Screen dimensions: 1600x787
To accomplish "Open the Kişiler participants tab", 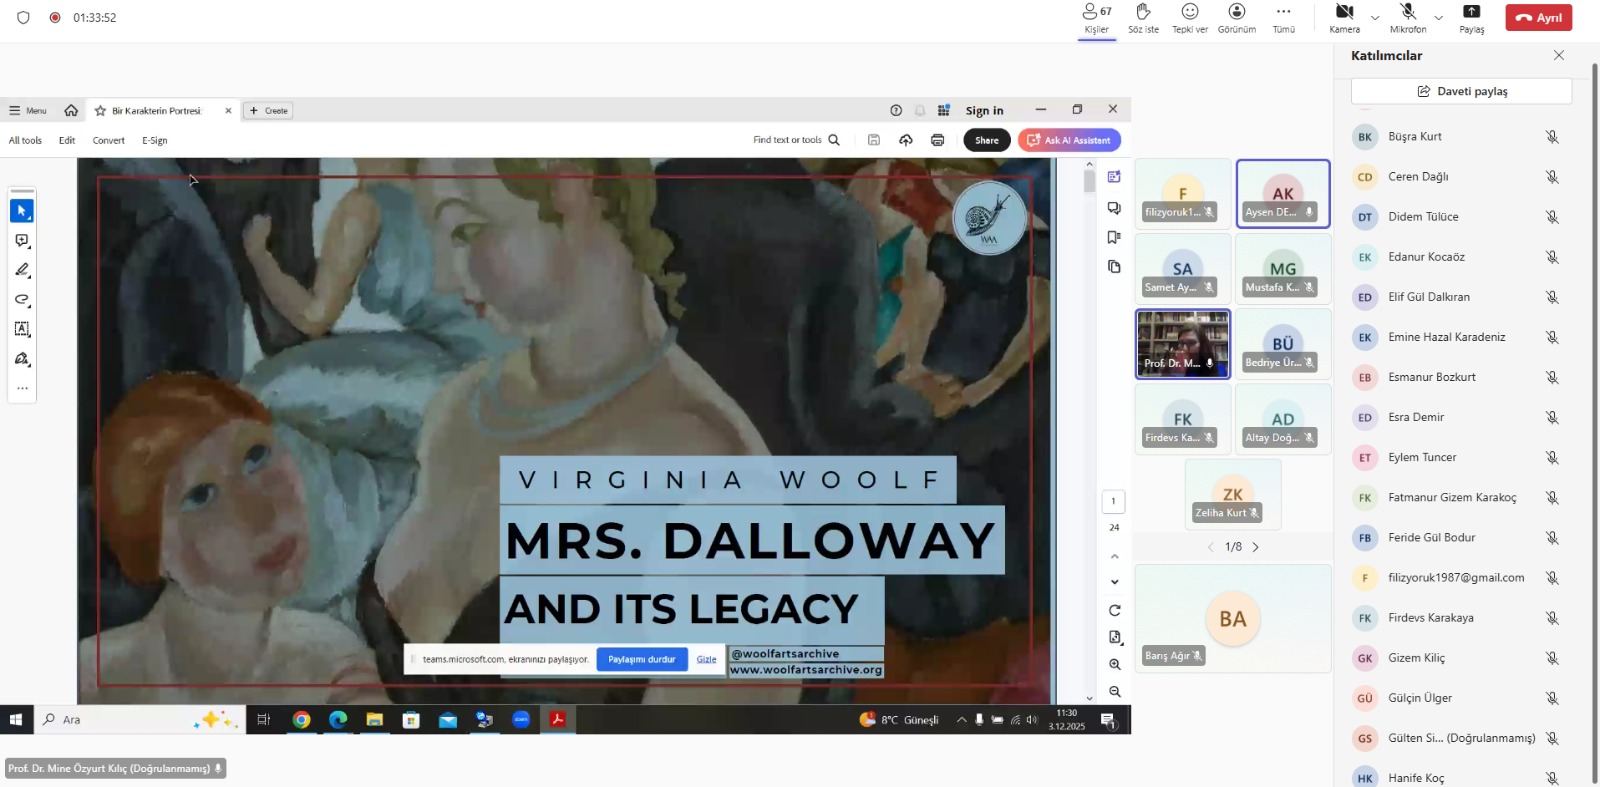I will click(x=1097, y=17).
